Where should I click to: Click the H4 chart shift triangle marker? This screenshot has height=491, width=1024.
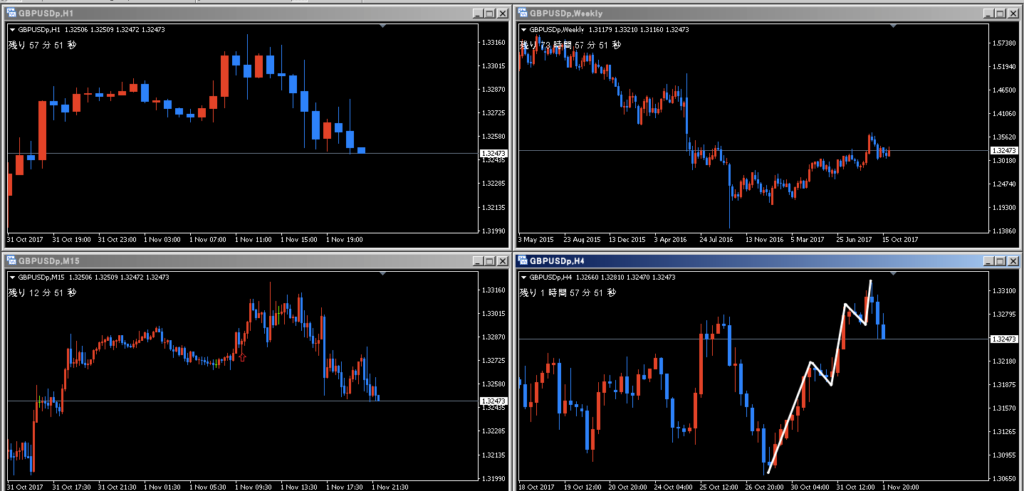pyautogui.click(x=895, y=272)
